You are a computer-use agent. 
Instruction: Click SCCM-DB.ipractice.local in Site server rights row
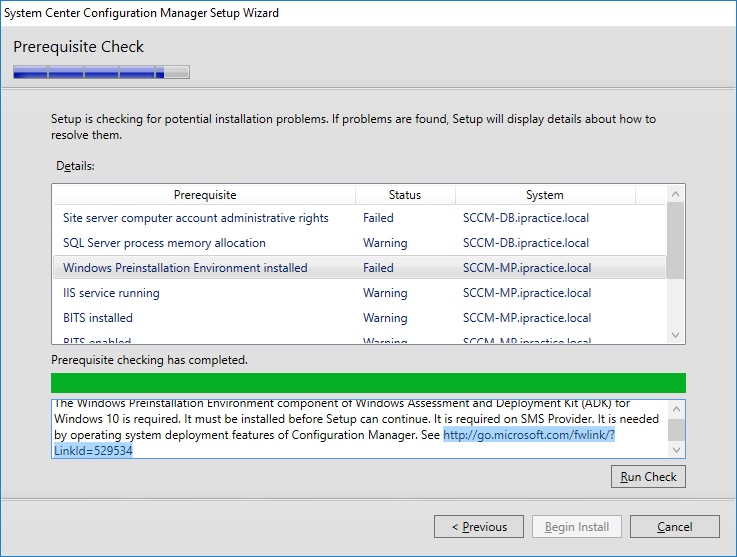[526, 218]
